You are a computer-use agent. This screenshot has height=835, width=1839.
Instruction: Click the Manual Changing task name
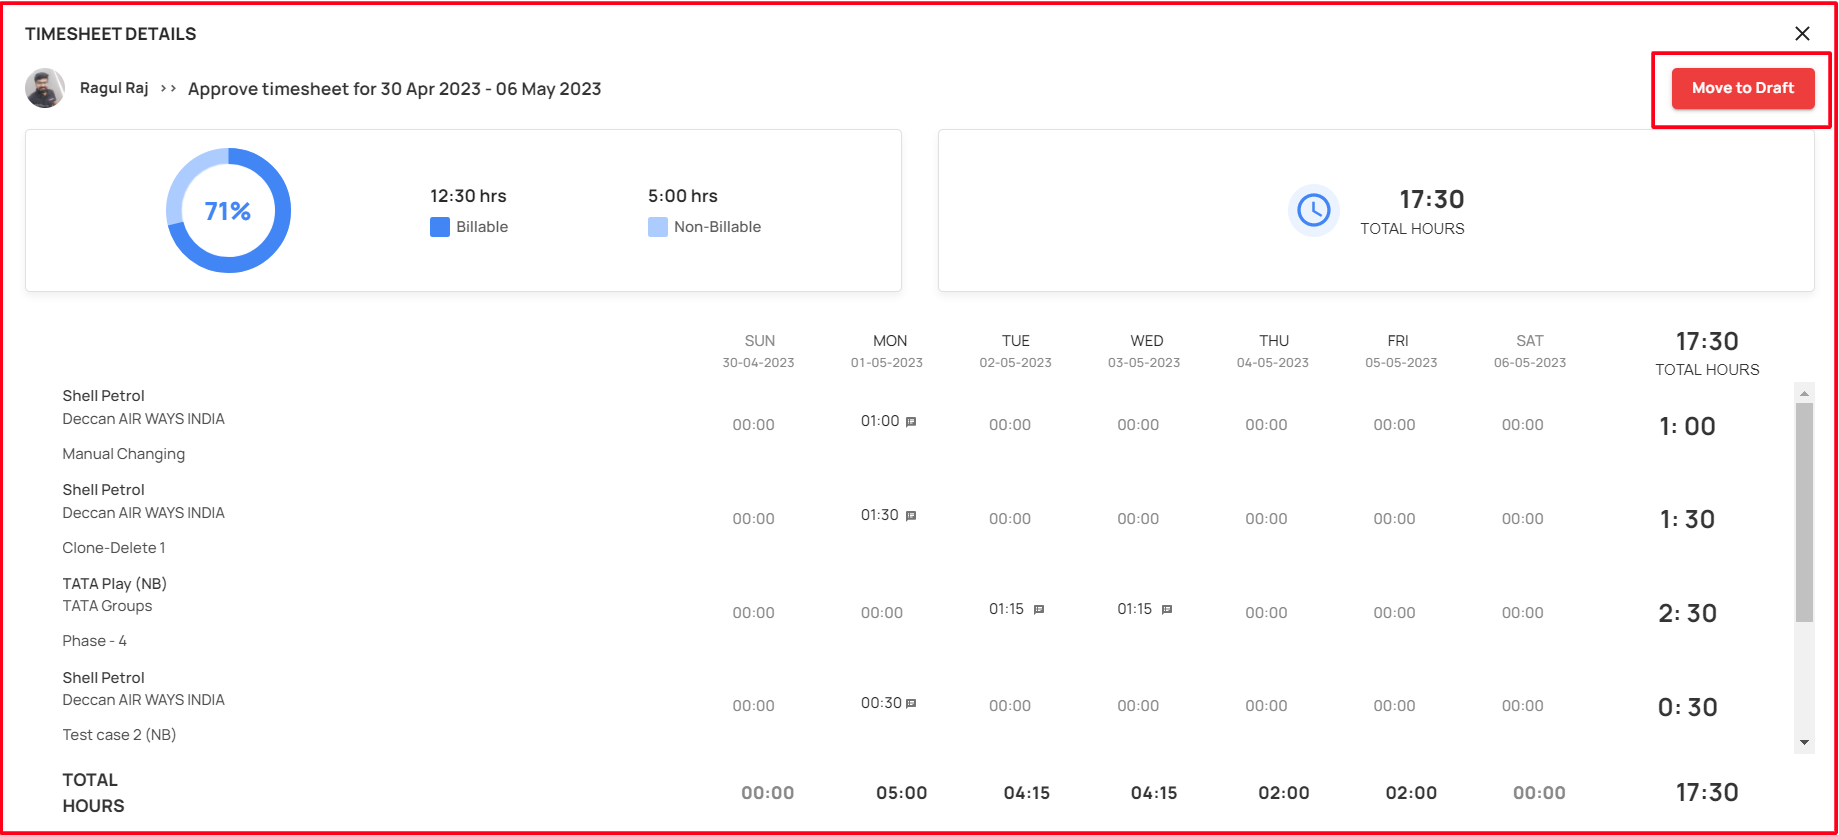tap(124, 454)
